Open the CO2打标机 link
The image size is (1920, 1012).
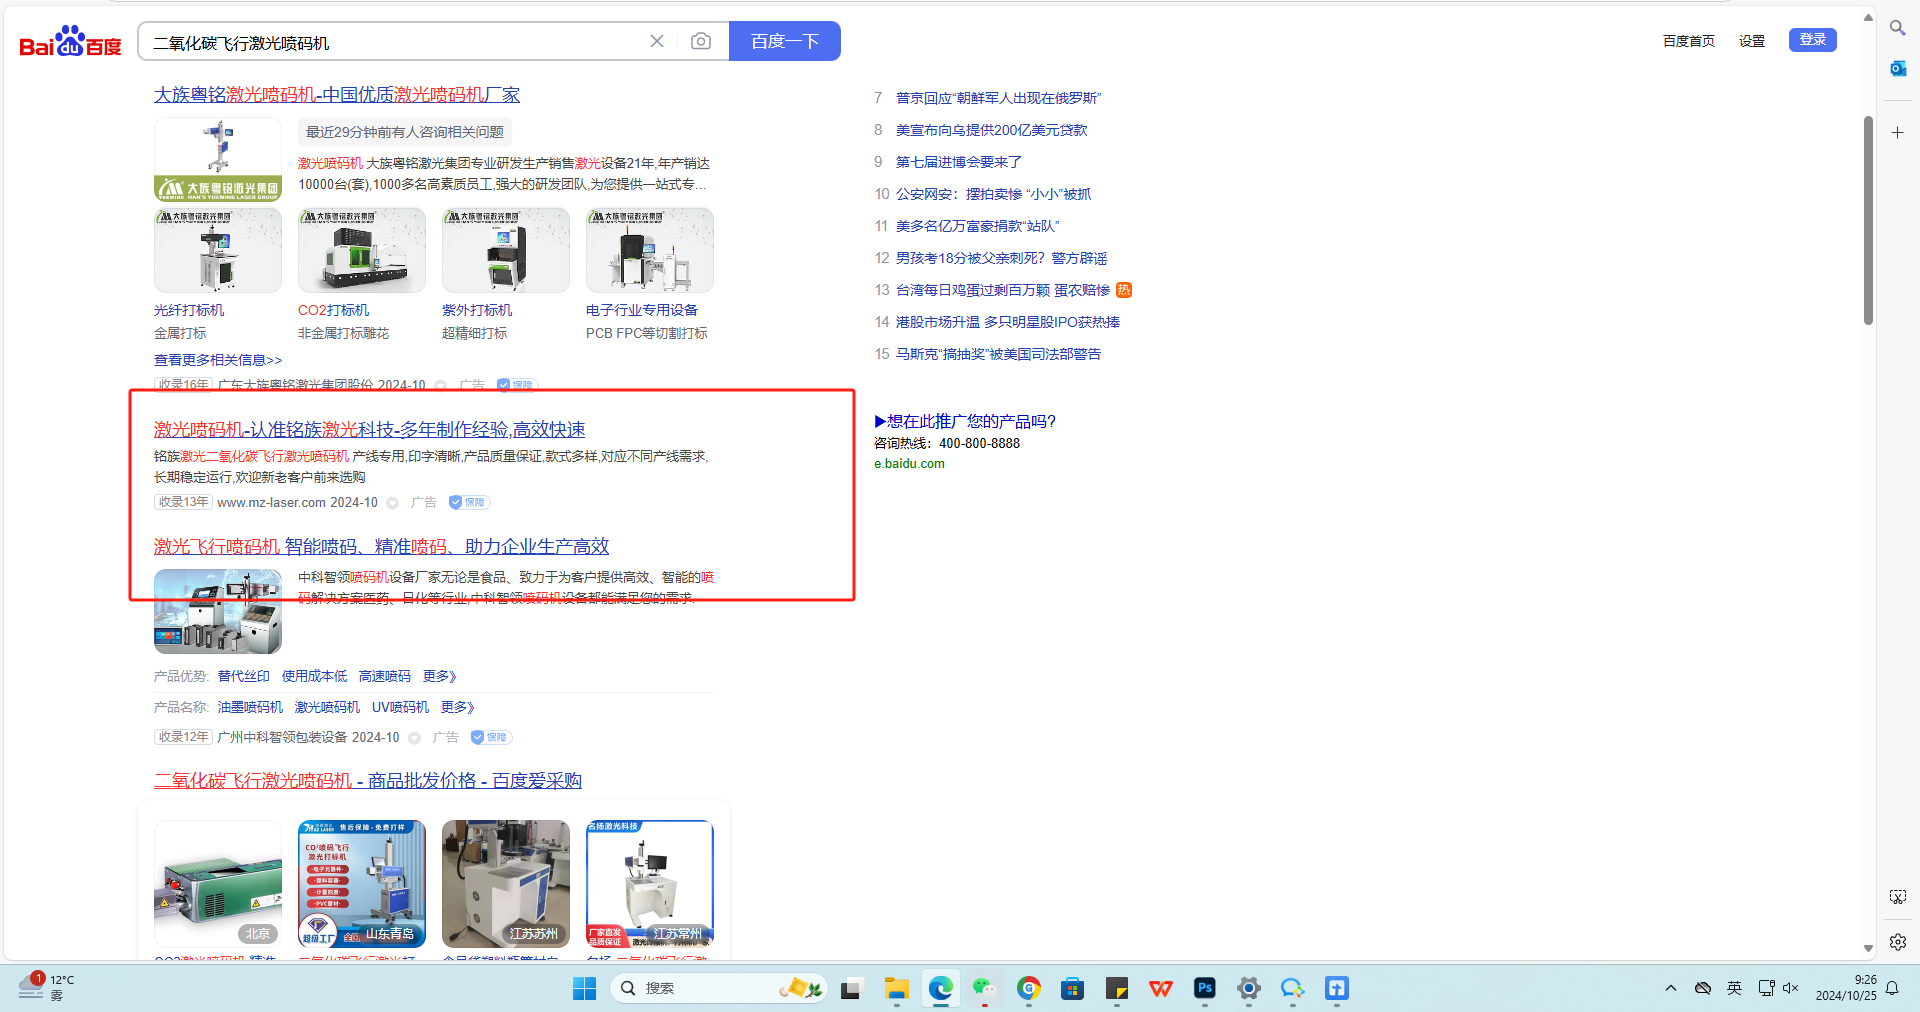click(x=333, y=310)
